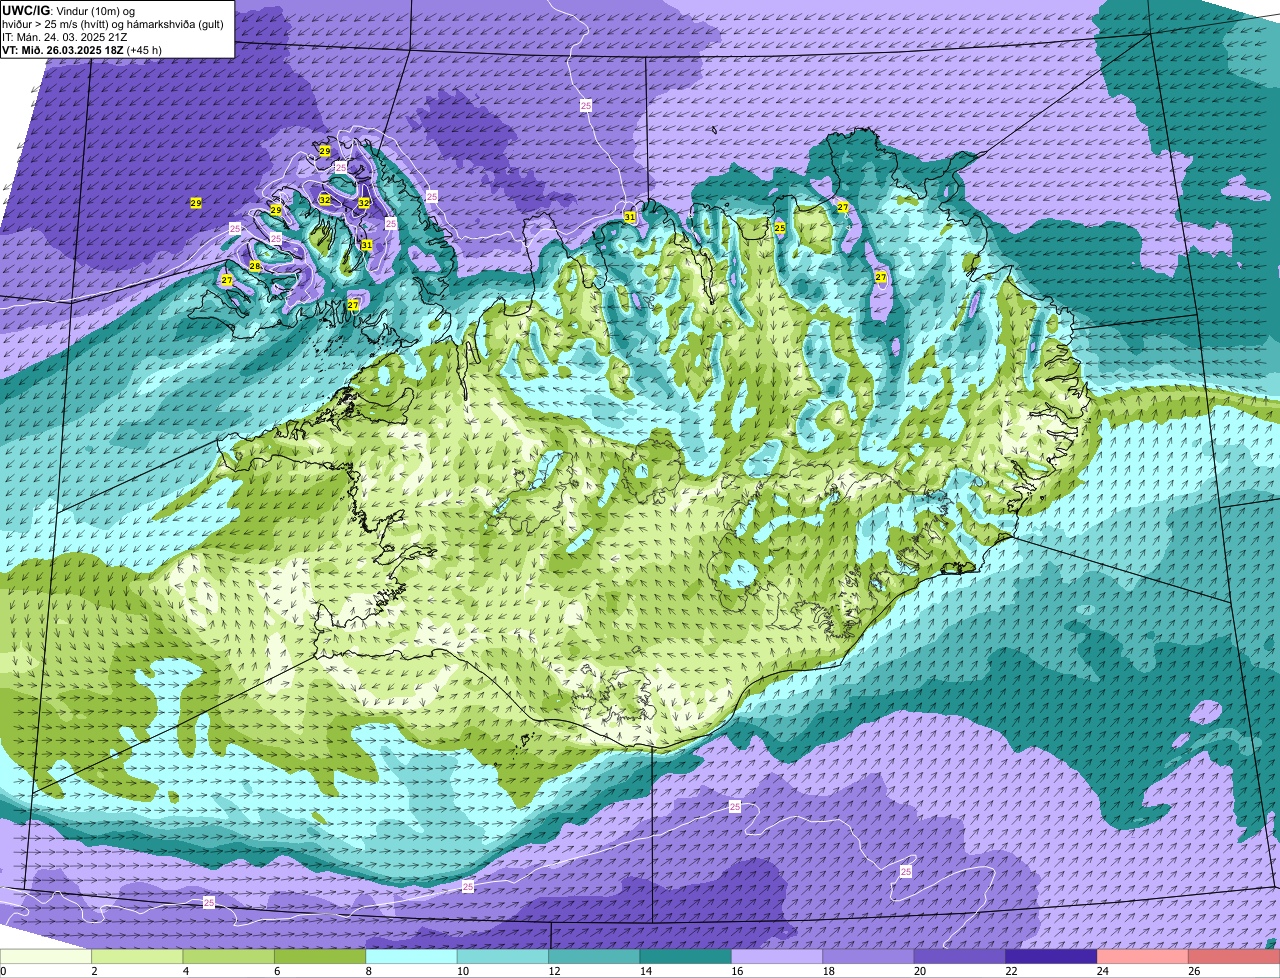Select the 20–22 m/s purple legend swatch
1280x978 pixels.
[x=960, y=957]
